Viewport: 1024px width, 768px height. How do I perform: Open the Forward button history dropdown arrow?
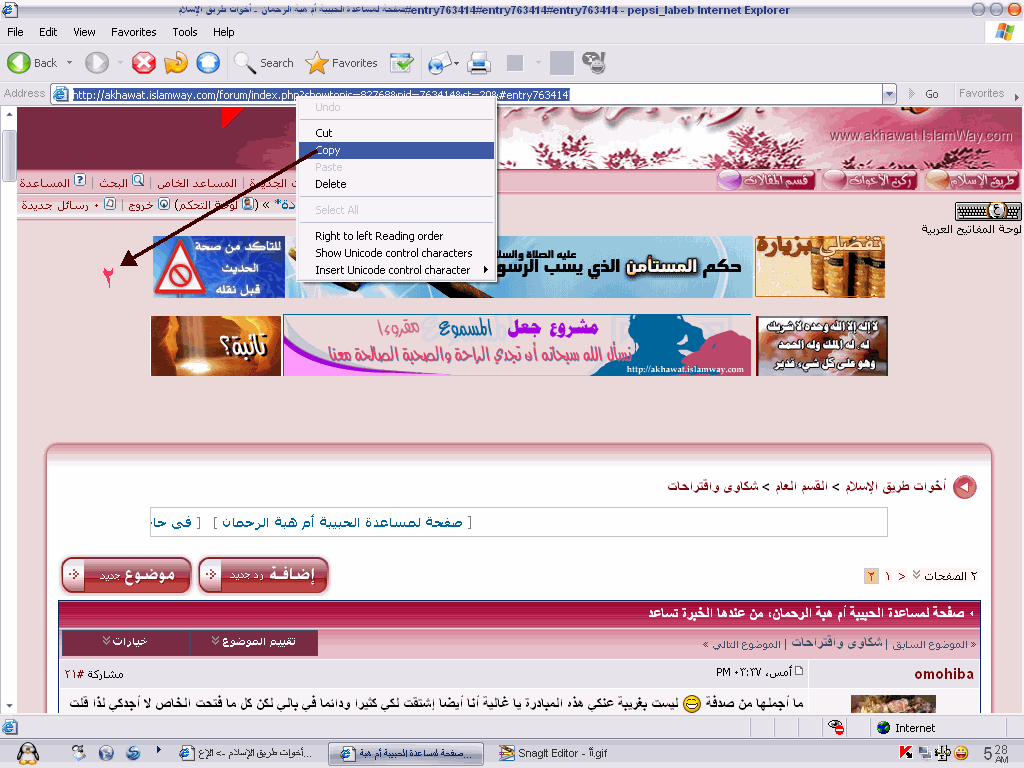pyautogui.click(x=120, y=63)
